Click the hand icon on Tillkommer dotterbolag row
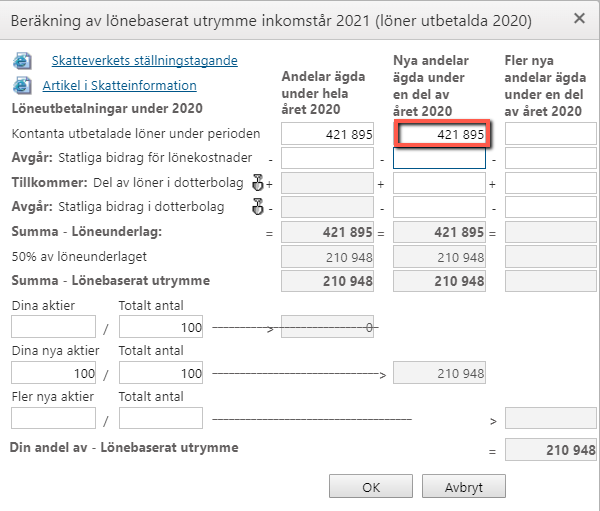The width and height of the screenshot is (600, 511). tap(258, 183)
